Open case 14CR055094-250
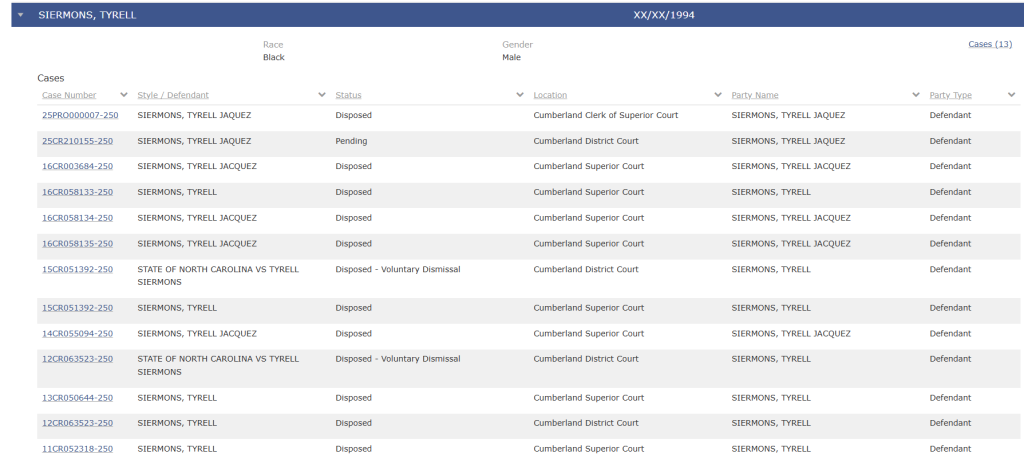The width and height of the screenshot is (1024, 455). click(x=77, y=334)
